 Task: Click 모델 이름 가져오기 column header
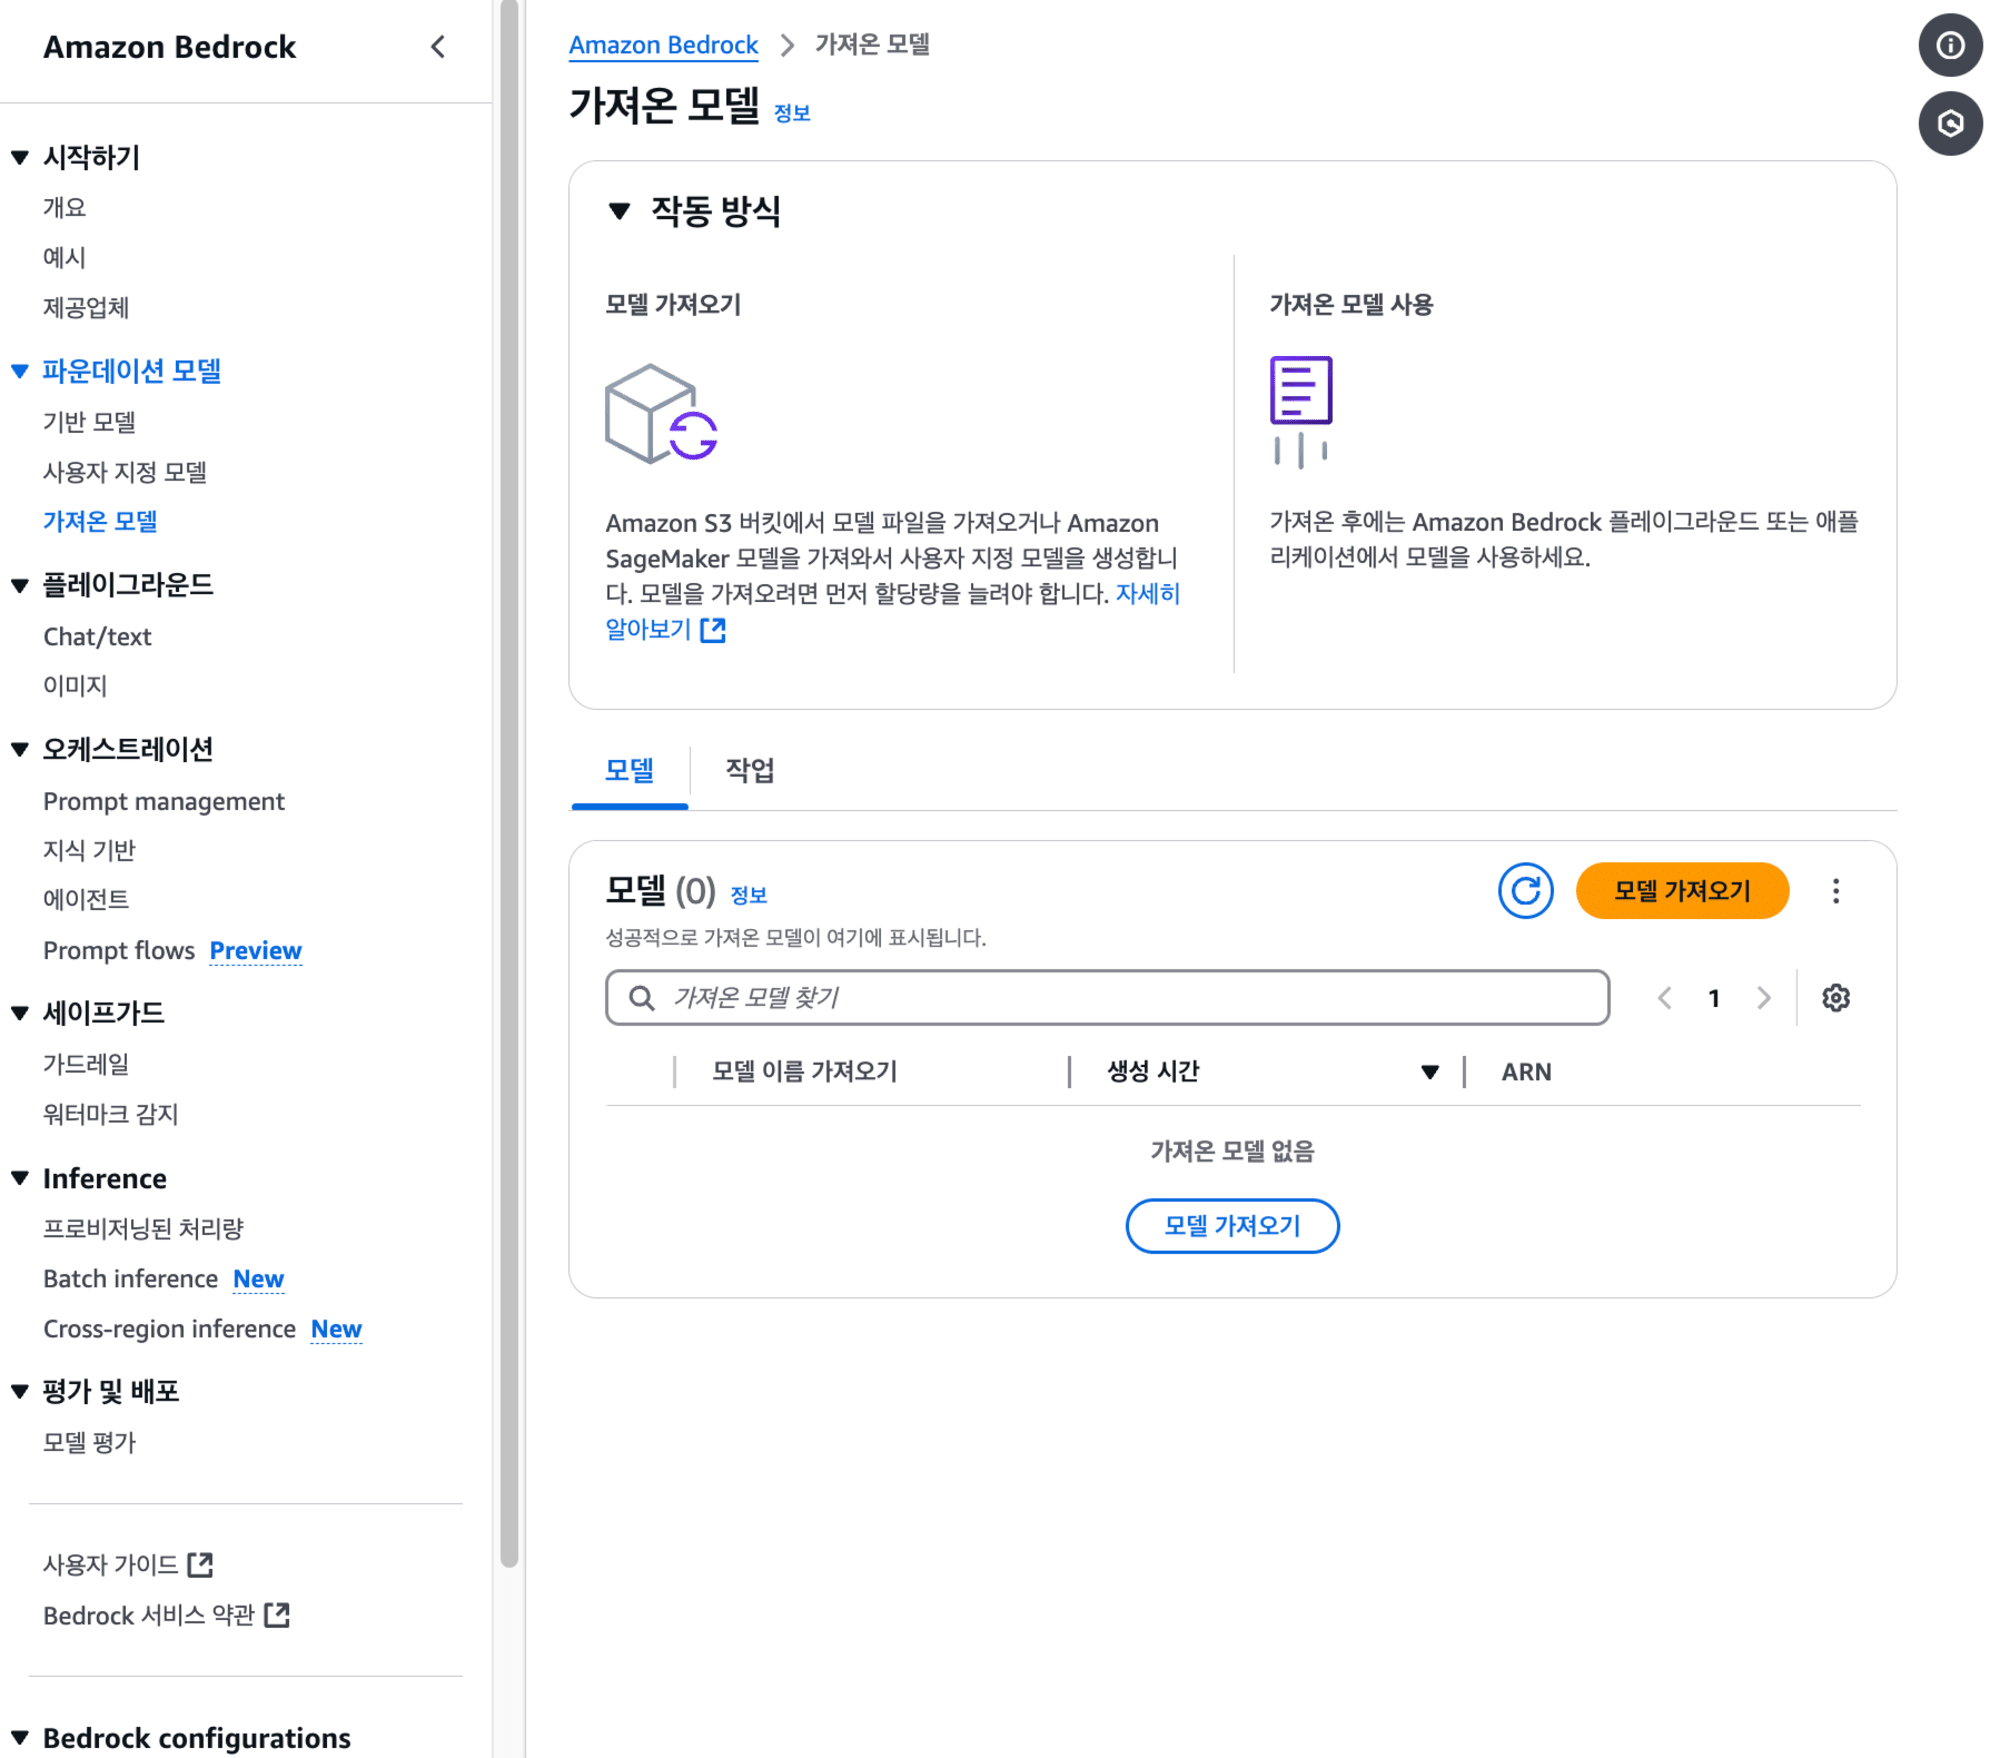click(804, 1071)
